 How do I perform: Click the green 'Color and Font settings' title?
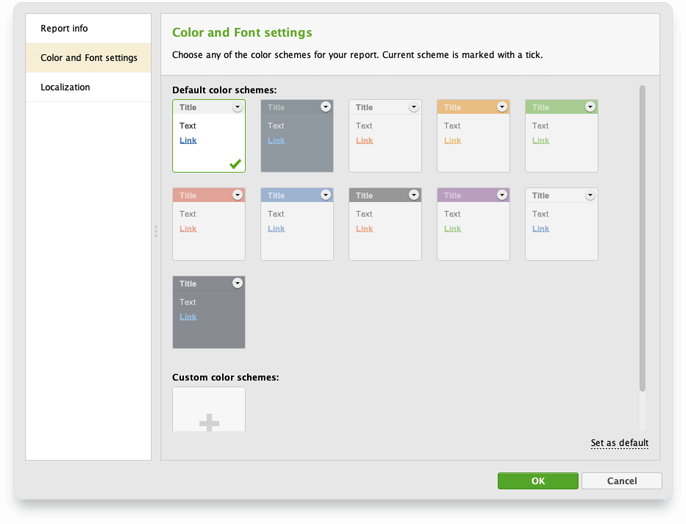pos(242,33)
